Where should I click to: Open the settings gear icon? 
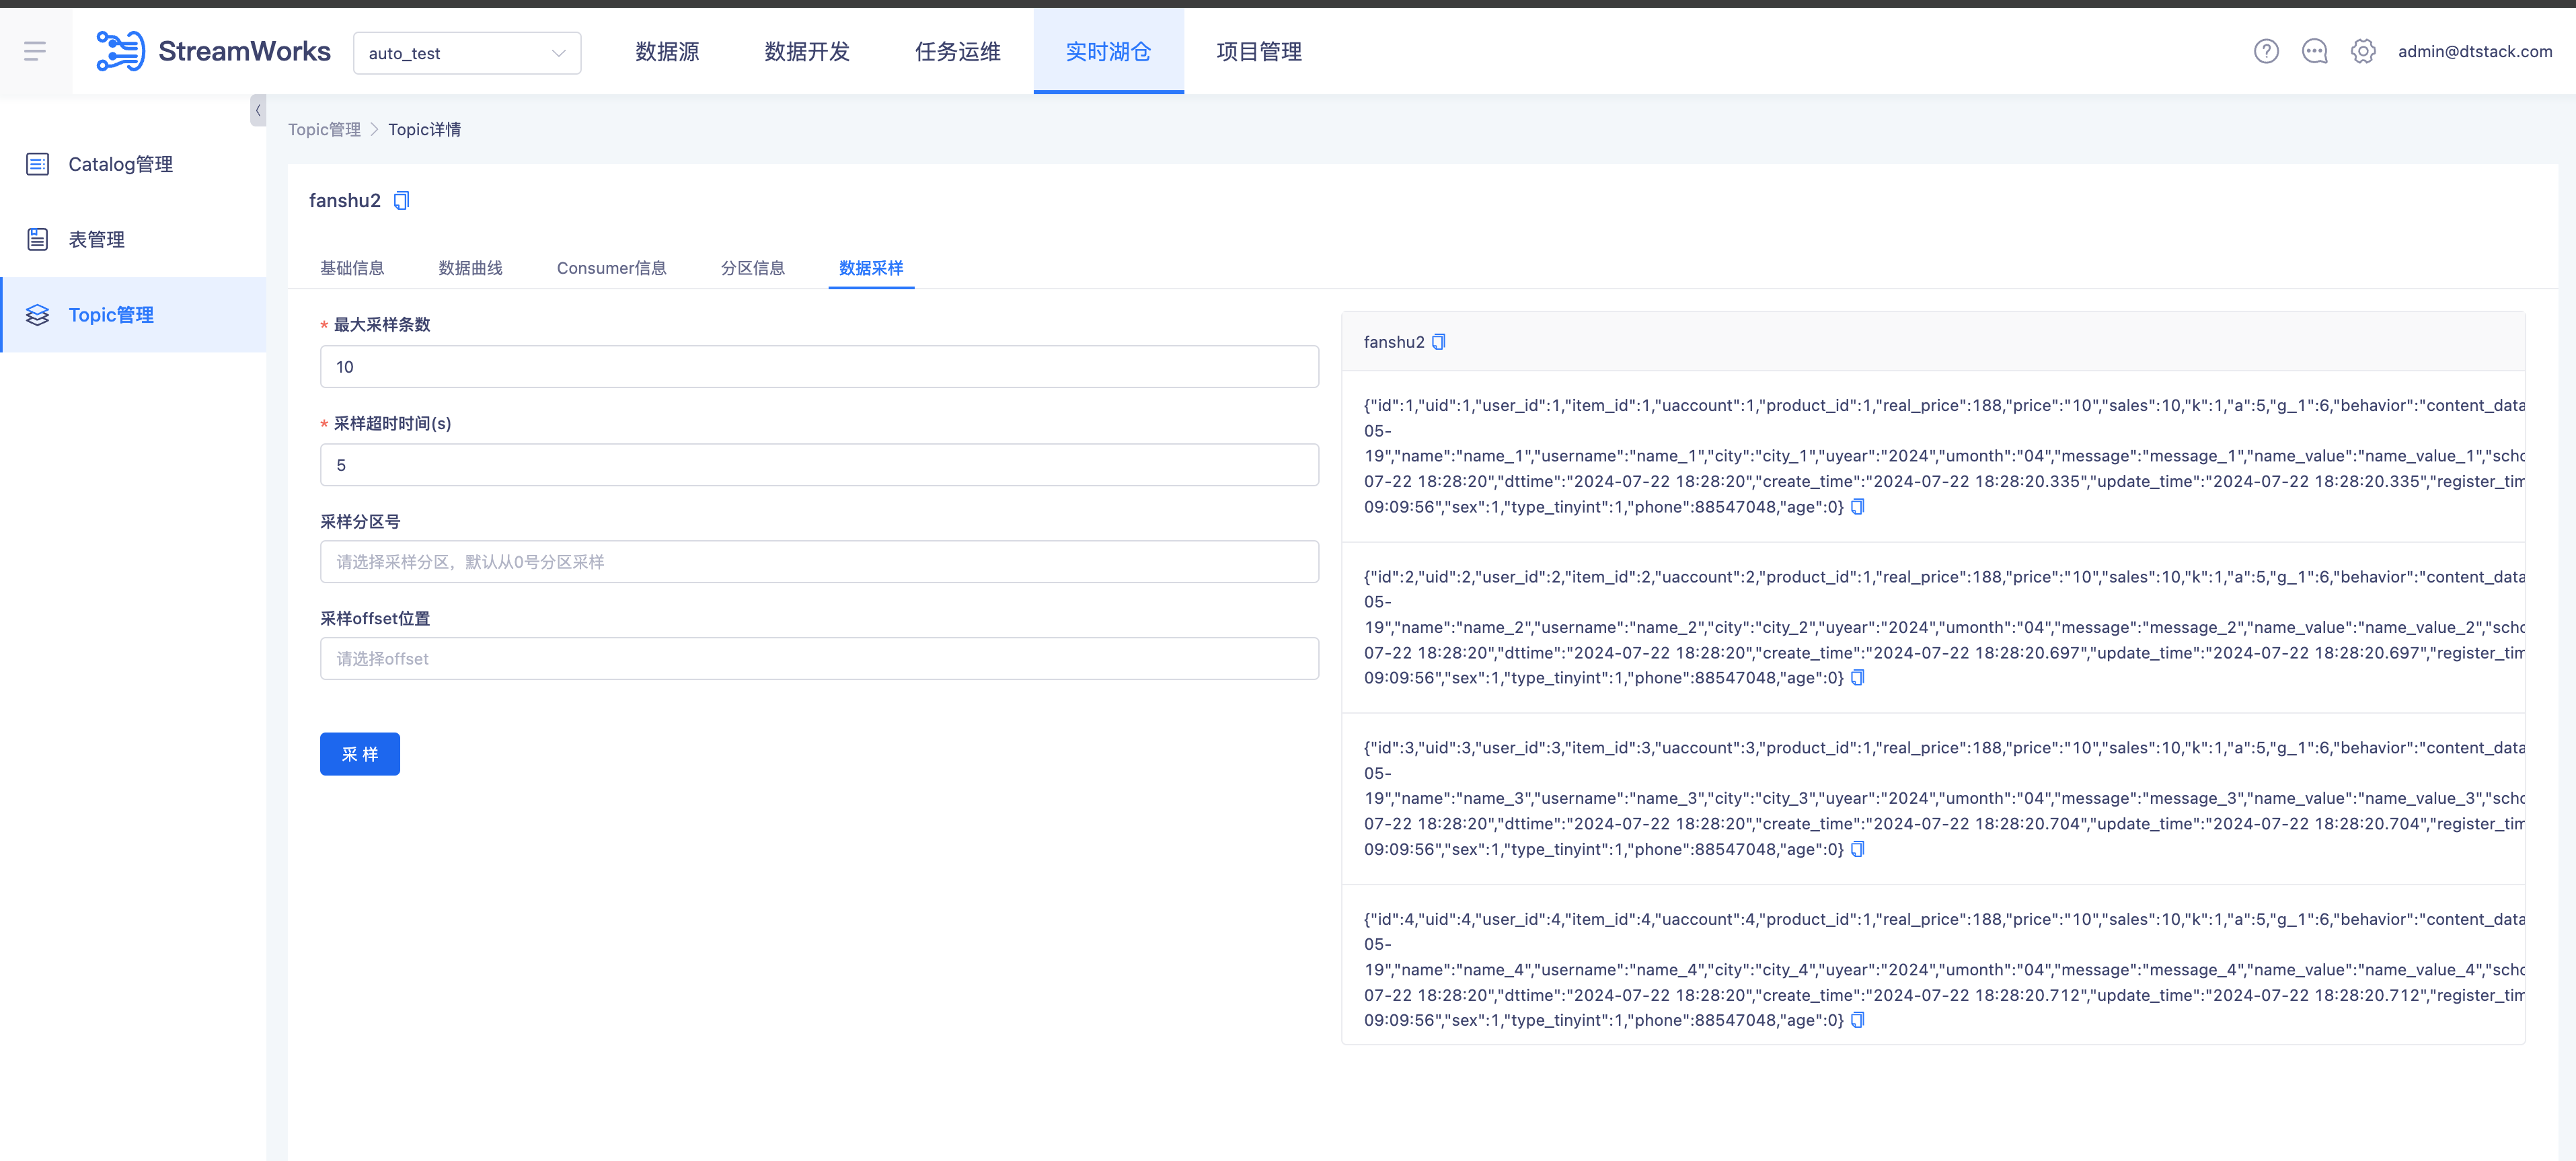(x=2362, y=51)
